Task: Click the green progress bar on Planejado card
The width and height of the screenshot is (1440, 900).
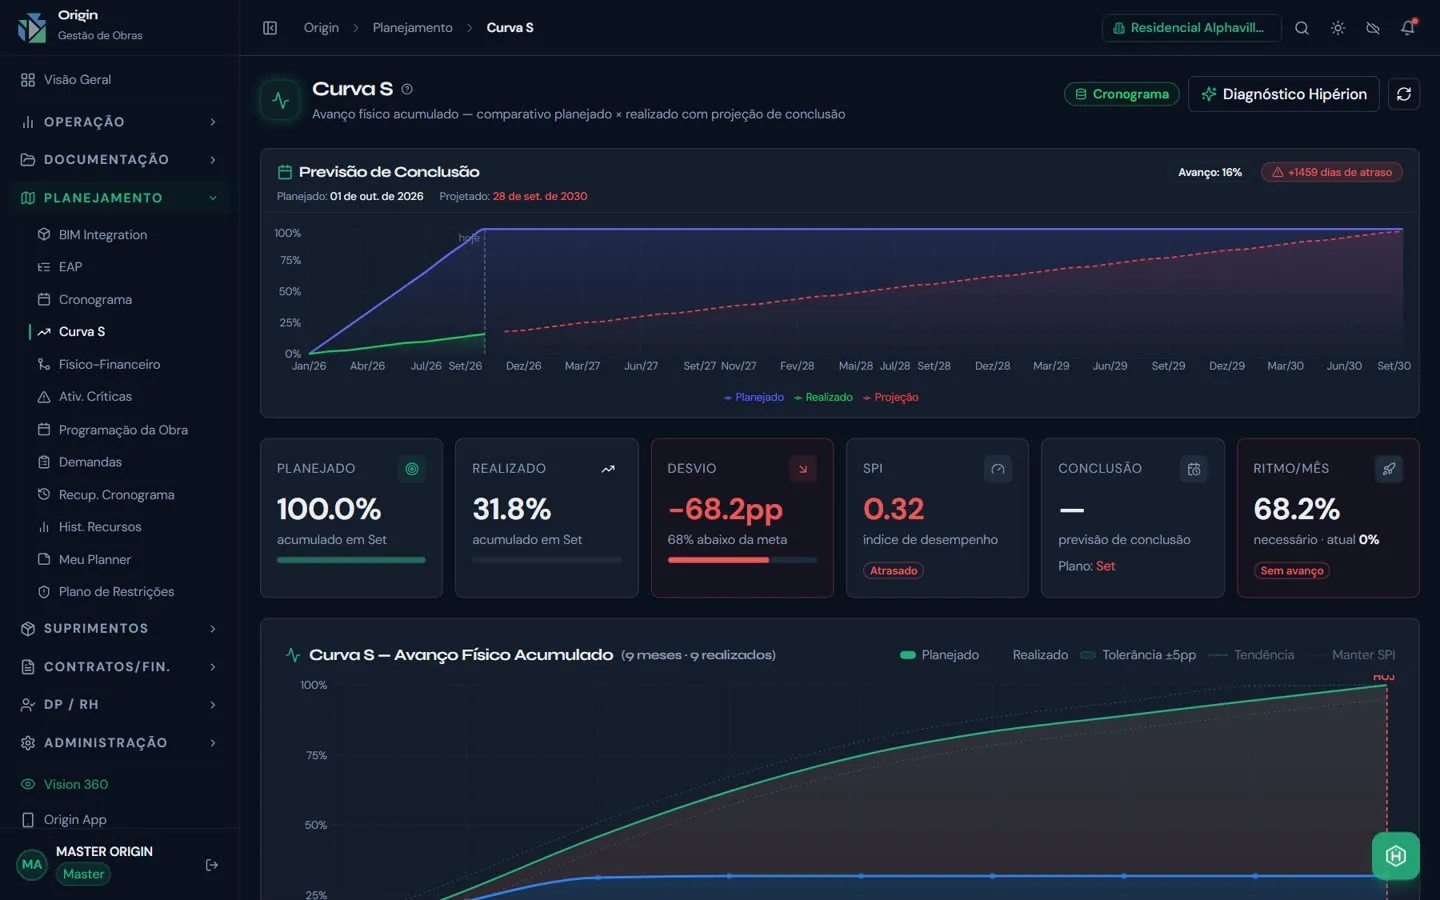Action: [x=351, y=560]
